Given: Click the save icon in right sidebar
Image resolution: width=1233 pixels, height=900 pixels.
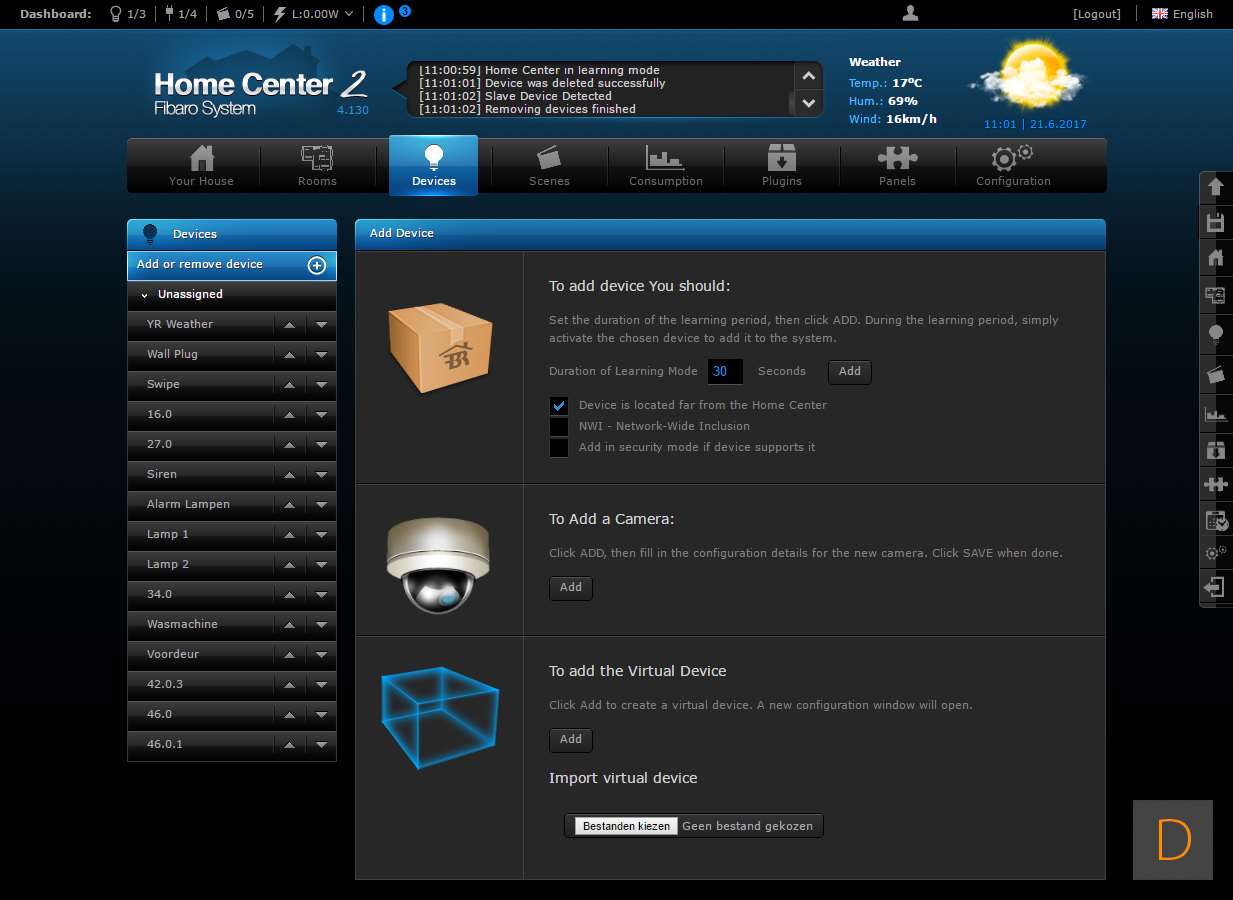Looking at the screenshot, I should [x=1216, y=222].
